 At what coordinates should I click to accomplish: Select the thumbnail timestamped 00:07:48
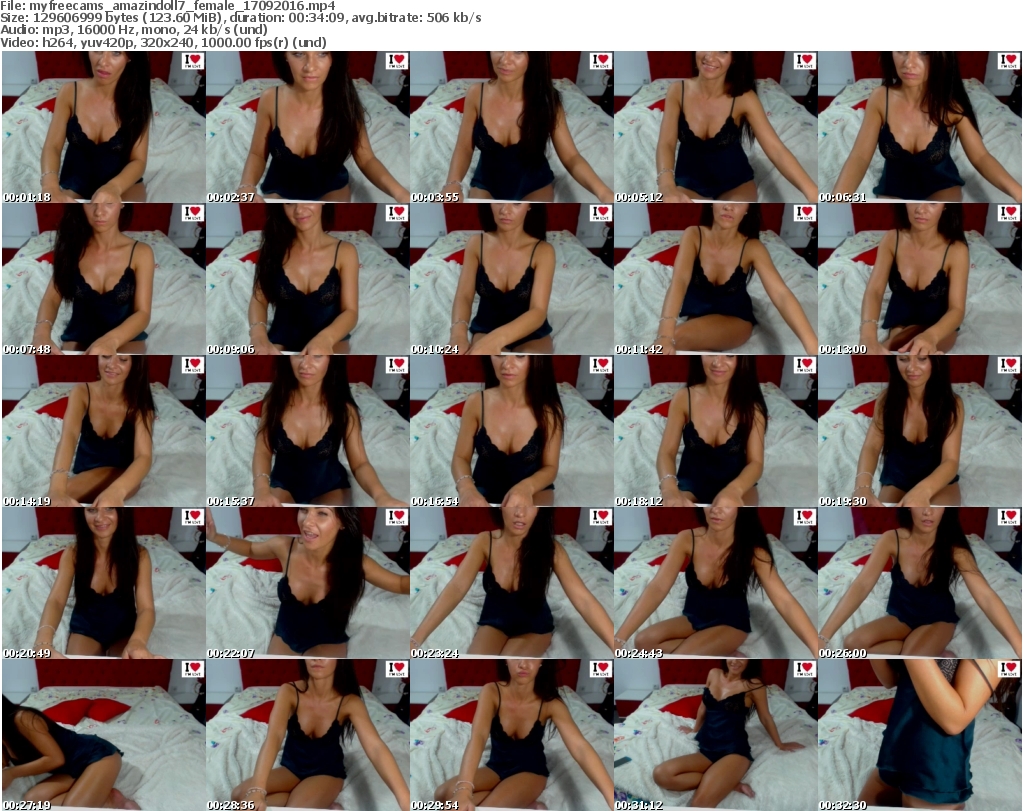pos(104,279)
